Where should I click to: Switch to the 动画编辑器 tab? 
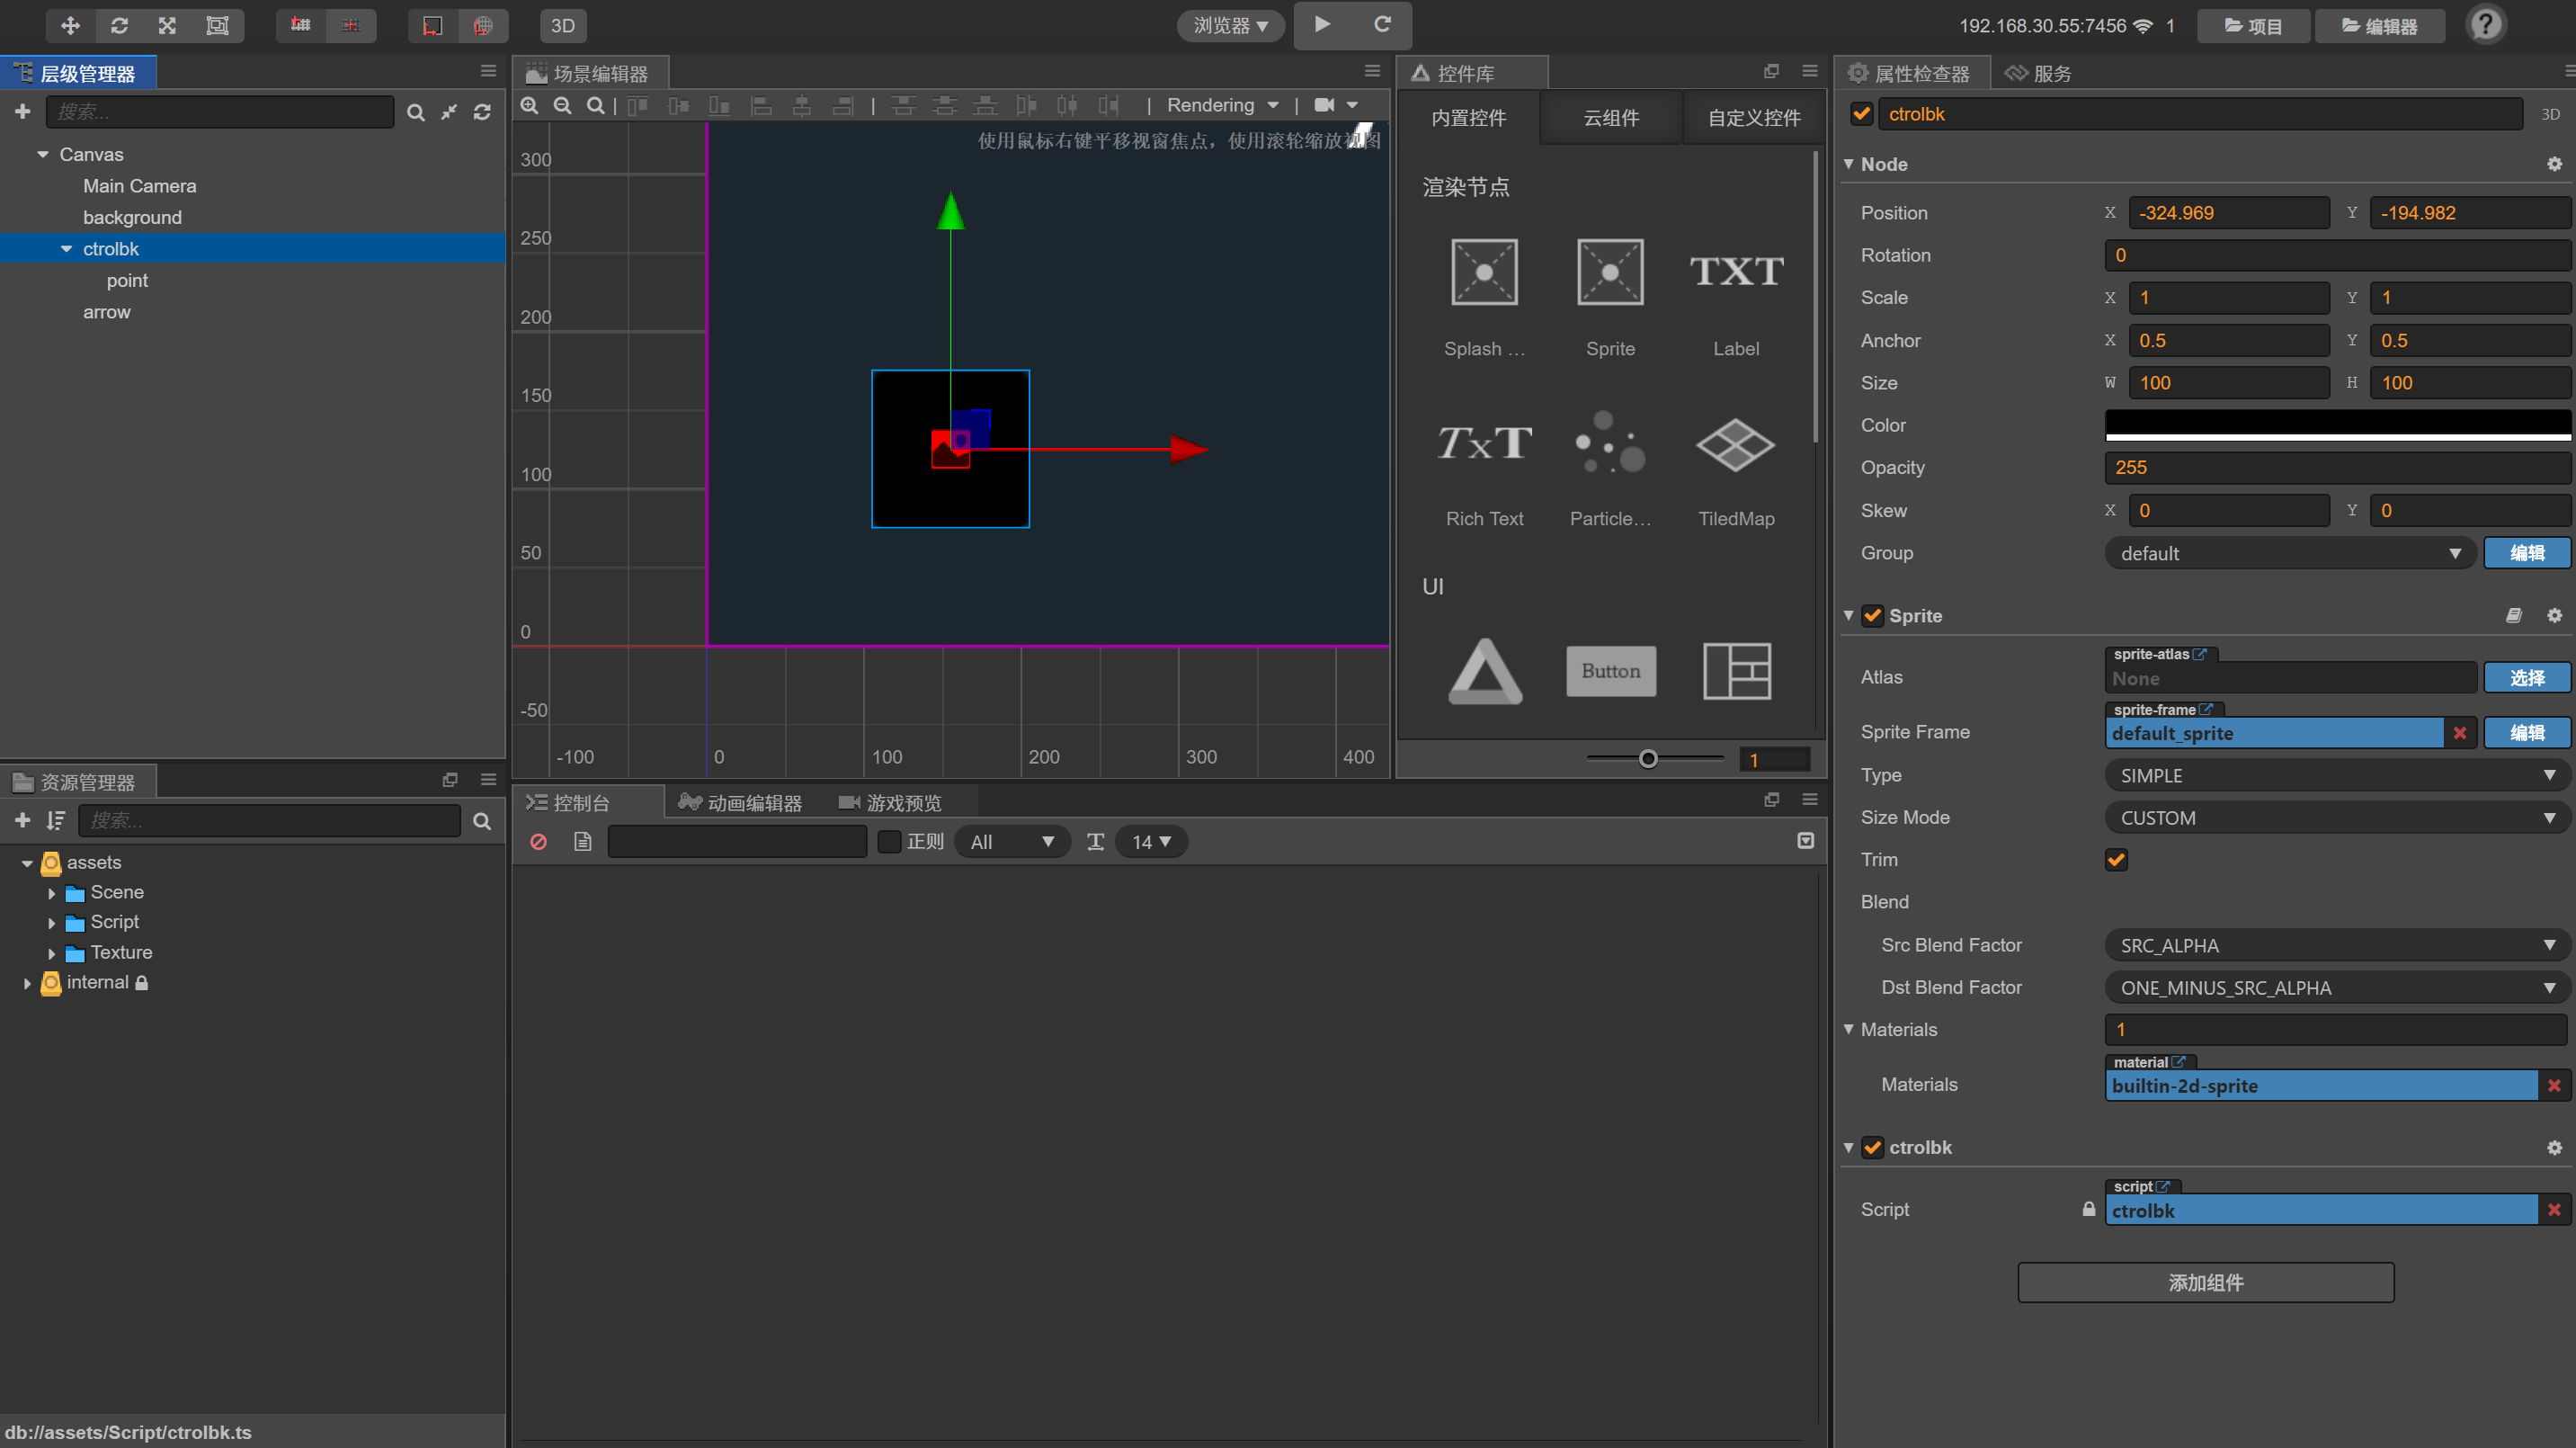click(x=741, y=803)
